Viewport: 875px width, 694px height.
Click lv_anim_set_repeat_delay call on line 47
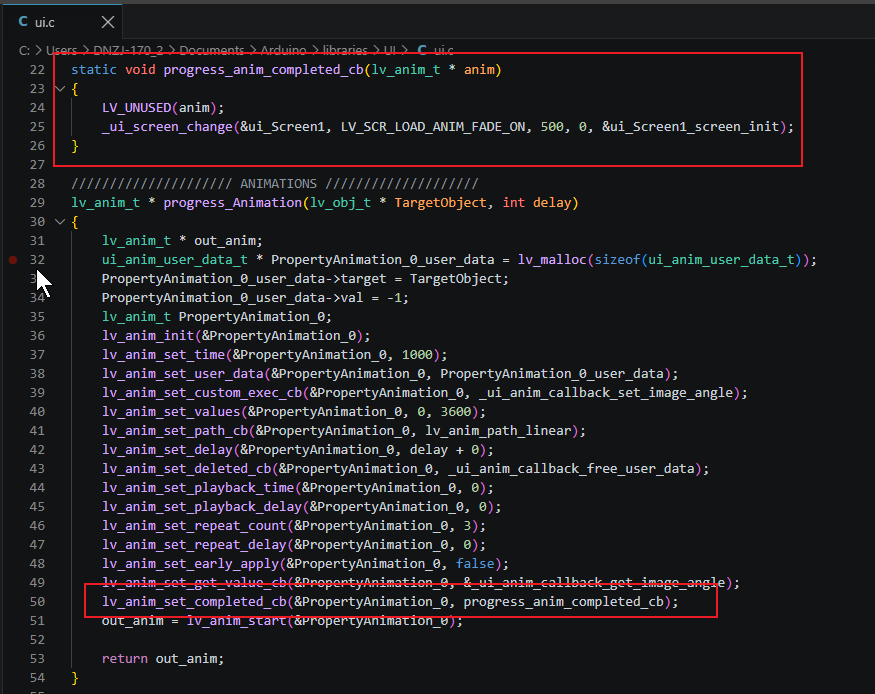coord(194,544)
